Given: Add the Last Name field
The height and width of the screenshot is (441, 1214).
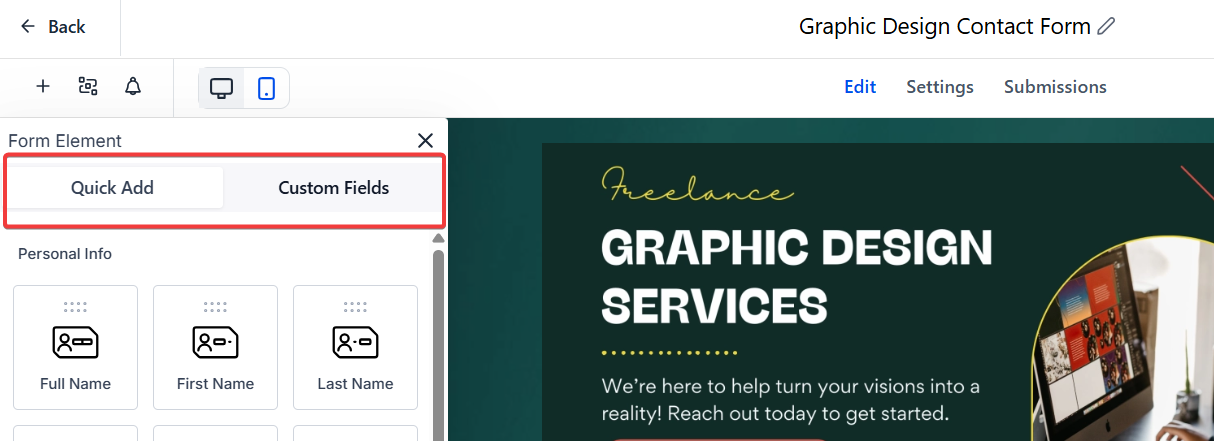Looking at the screenshot, I should [355, 347].
